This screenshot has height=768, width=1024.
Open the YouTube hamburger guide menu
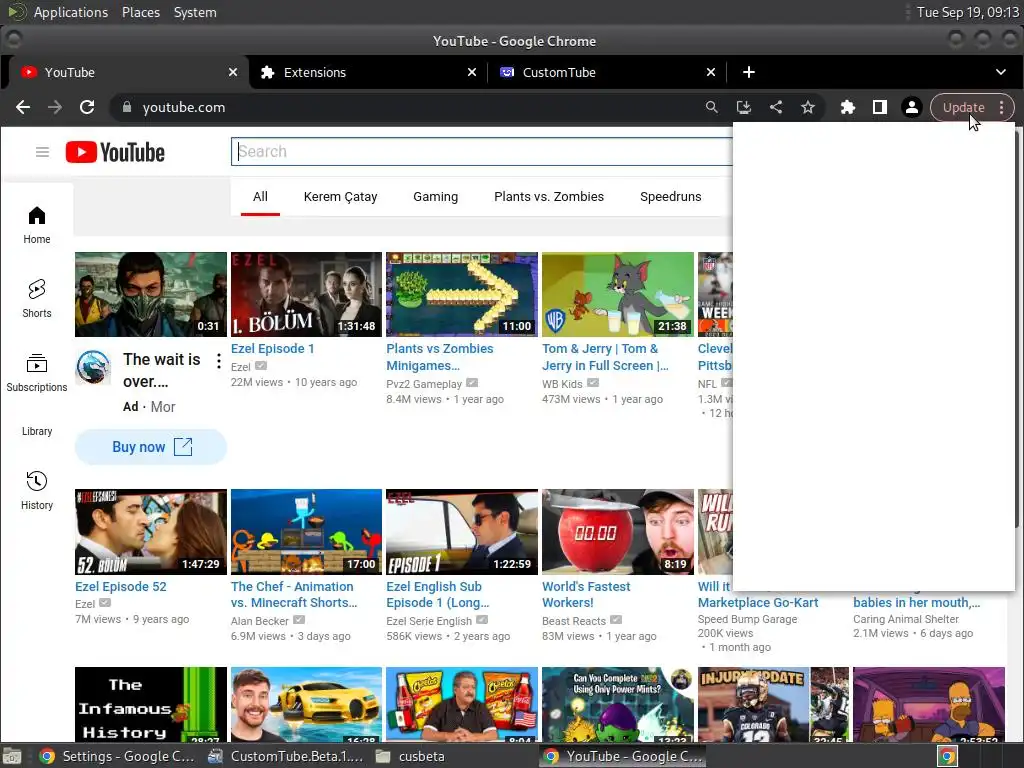point(42,152)
